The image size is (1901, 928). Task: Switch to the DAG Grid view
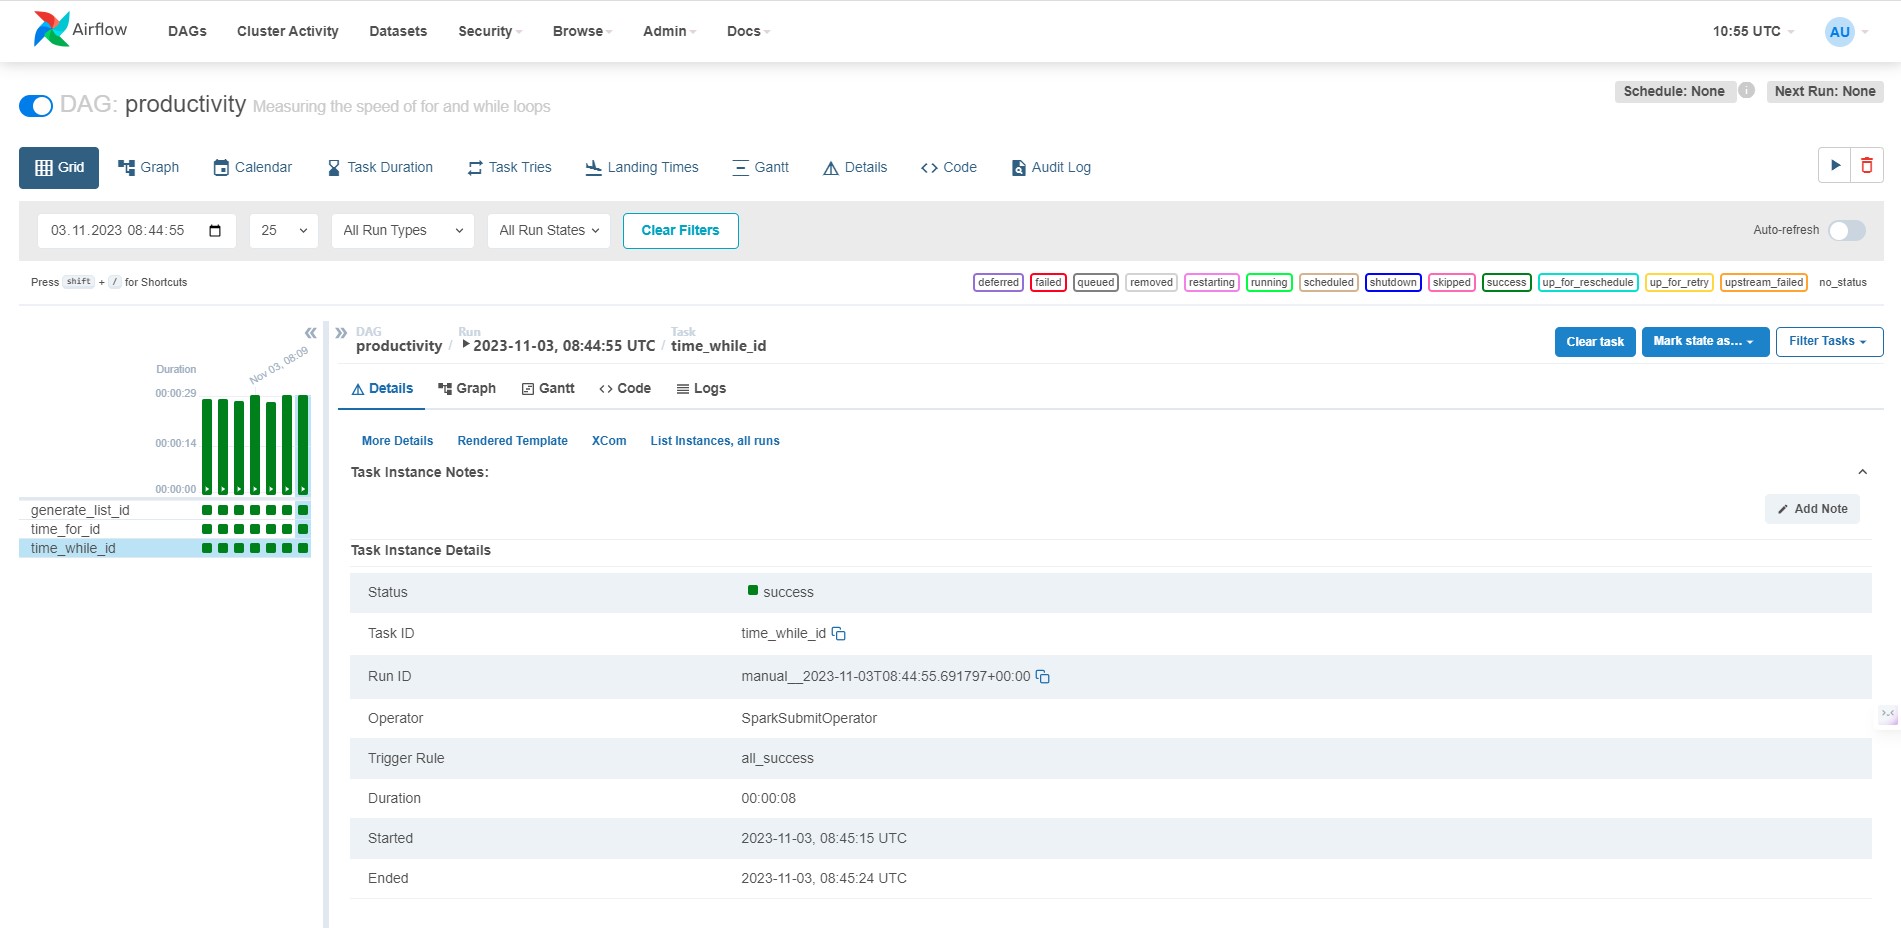click(x=59, y=168)
